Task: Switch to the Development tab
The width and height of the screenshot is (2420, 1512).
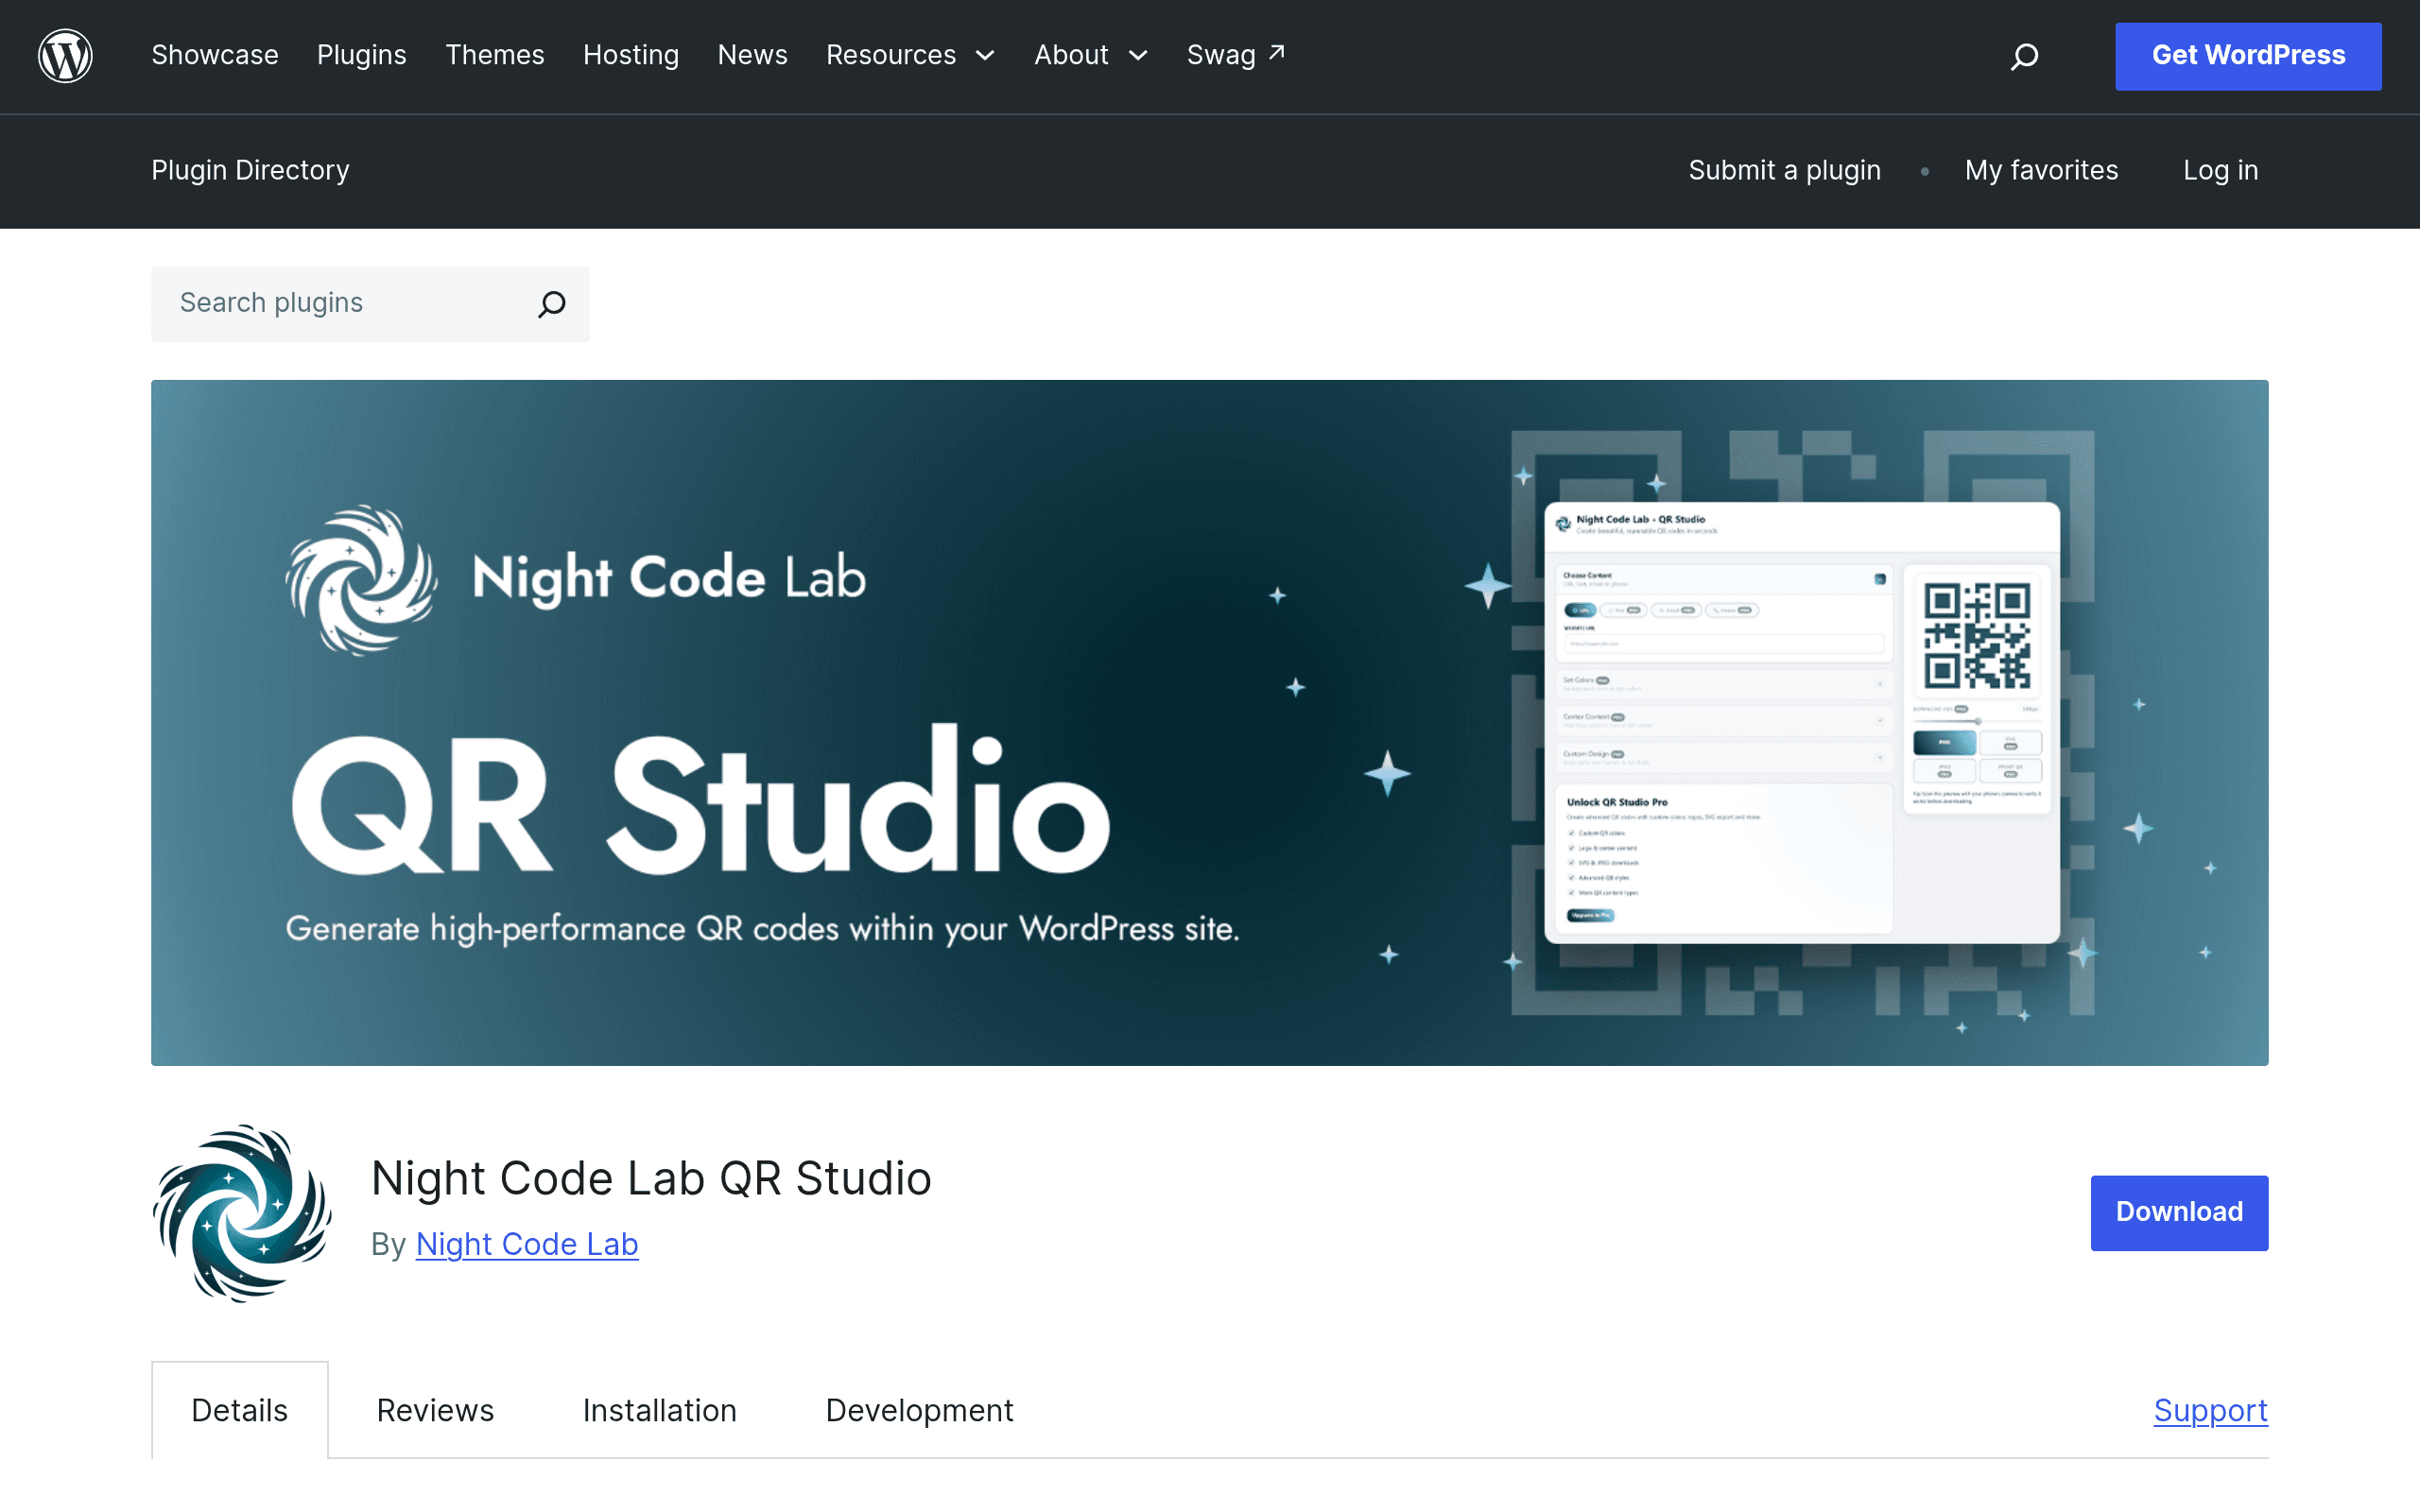Action: point(919,1410)
